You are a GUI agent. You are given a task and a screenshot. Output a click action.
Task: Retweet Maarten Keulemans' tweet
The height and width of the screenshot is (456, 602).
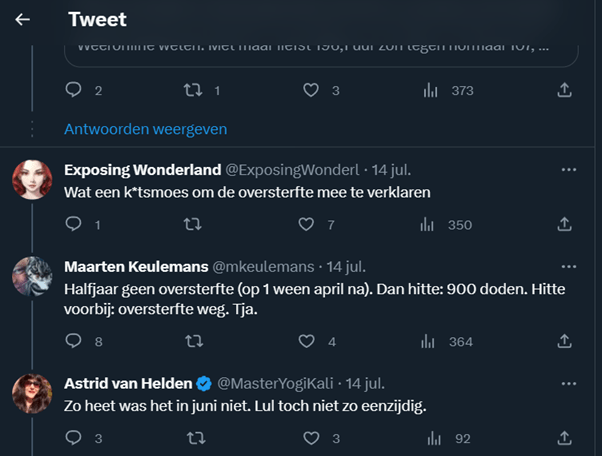(195, 341)
